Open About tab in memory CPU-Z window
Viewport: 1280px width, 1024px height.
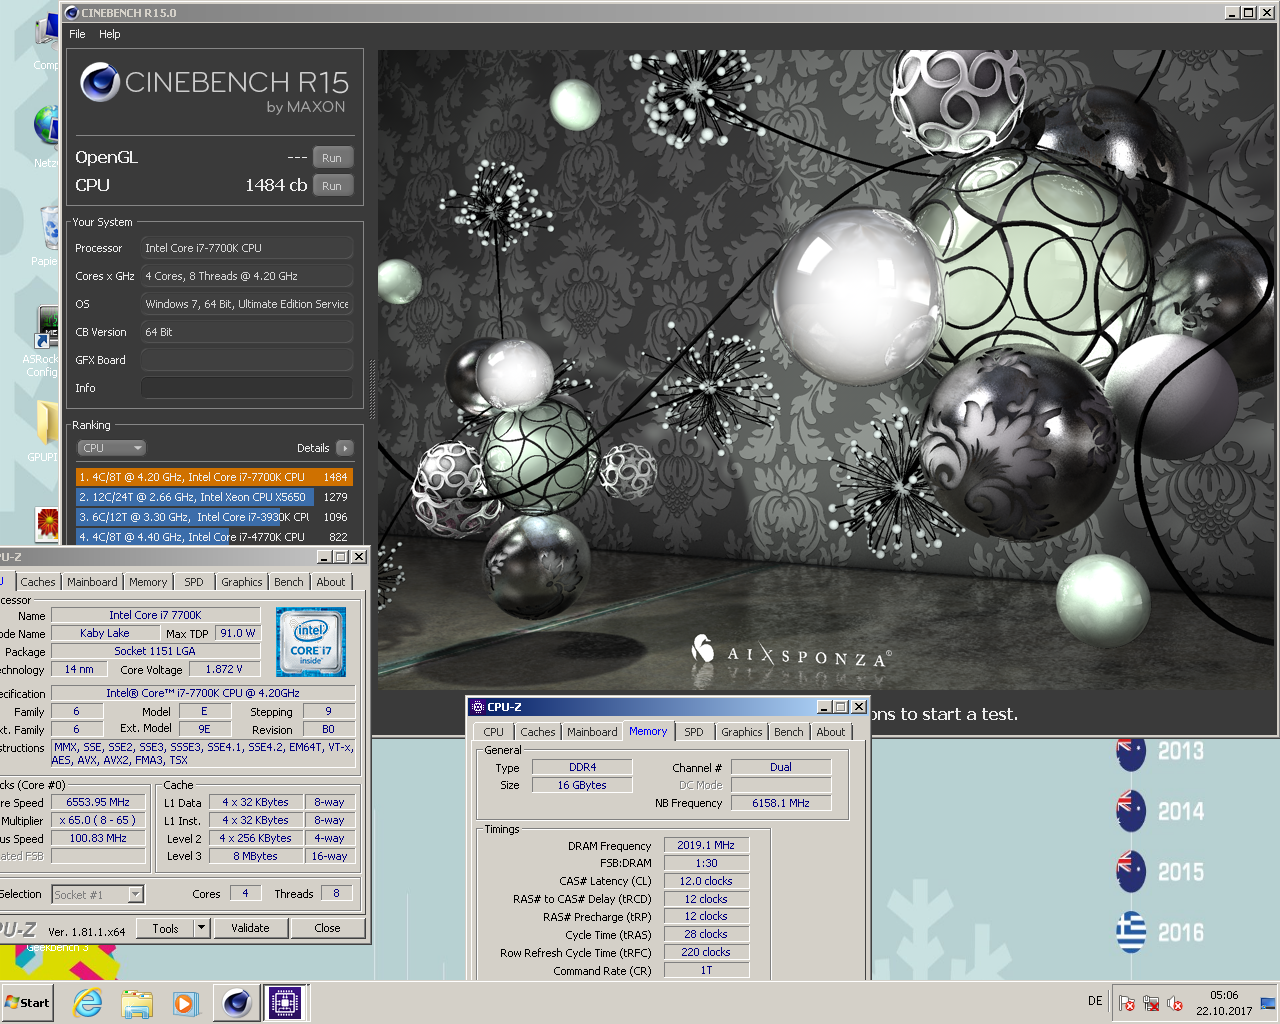pyautogui.click(x=831, y=732)
